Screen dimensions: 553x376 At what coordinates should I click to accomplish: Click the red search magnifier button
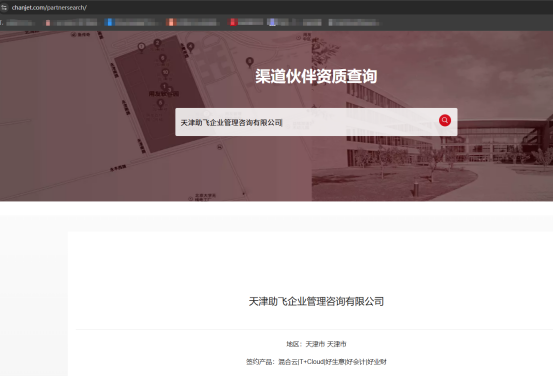point(445,120)
